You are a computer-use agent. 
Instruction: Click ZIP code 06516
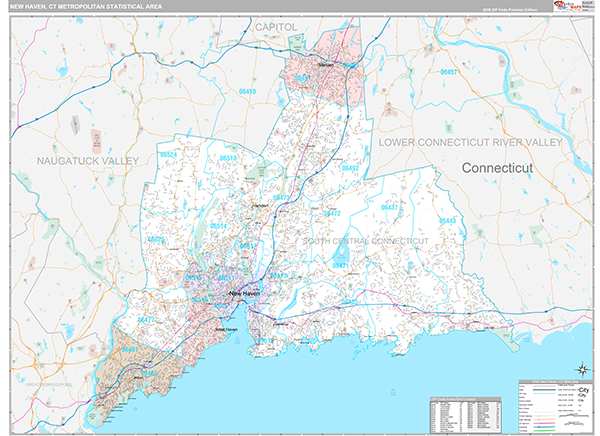coord(199,300)
